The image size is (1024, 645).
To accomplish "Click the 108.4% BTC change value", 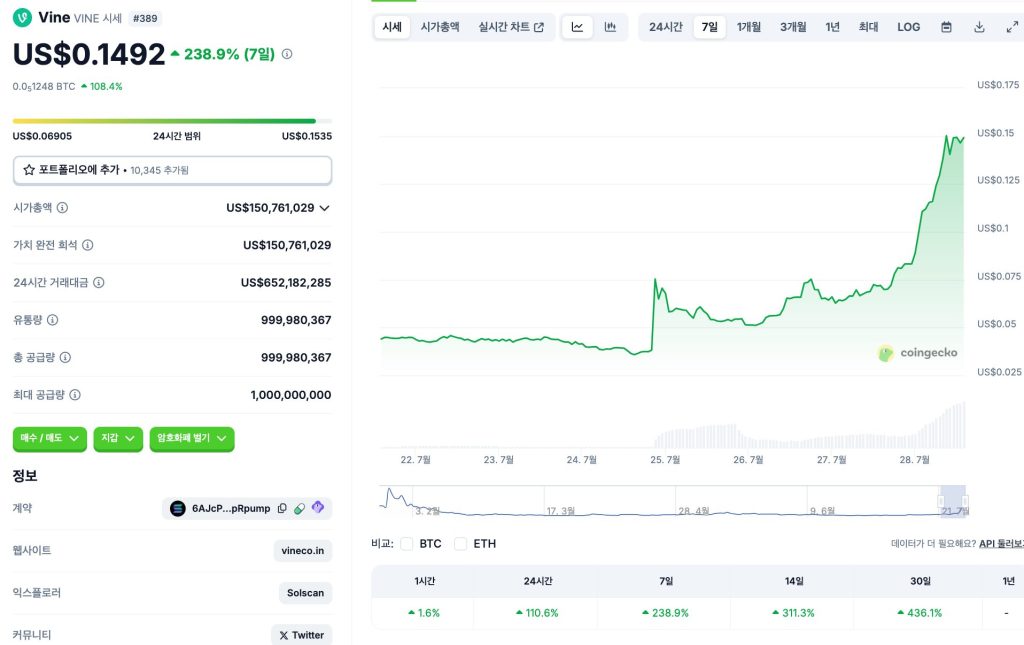I will click(102, 86).
